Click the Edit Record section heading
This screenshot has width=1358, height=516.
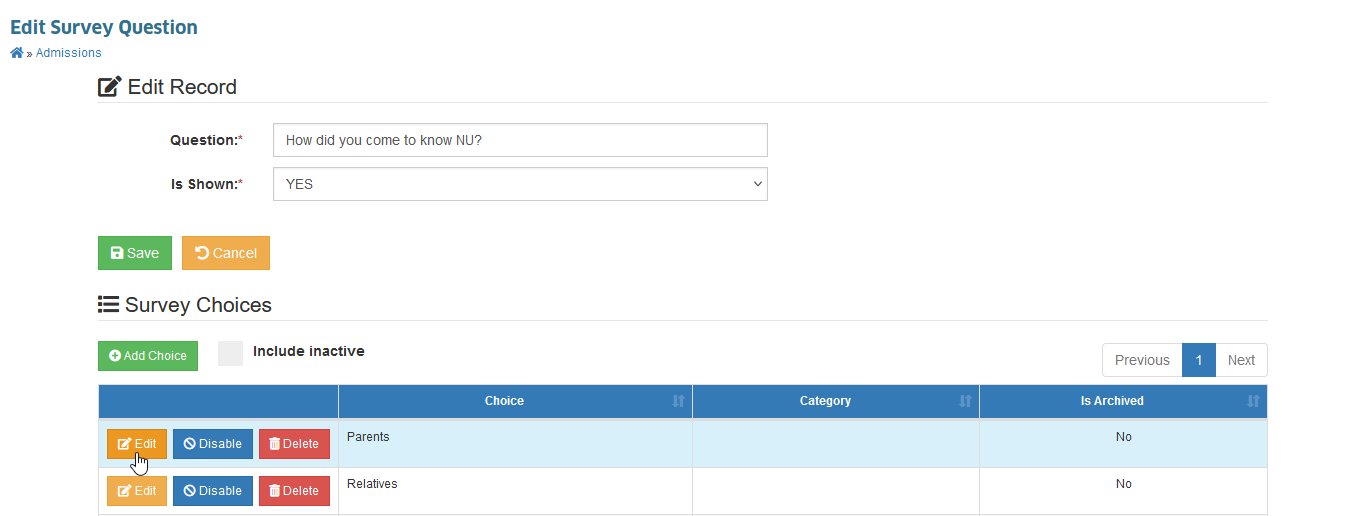point(168,87)
